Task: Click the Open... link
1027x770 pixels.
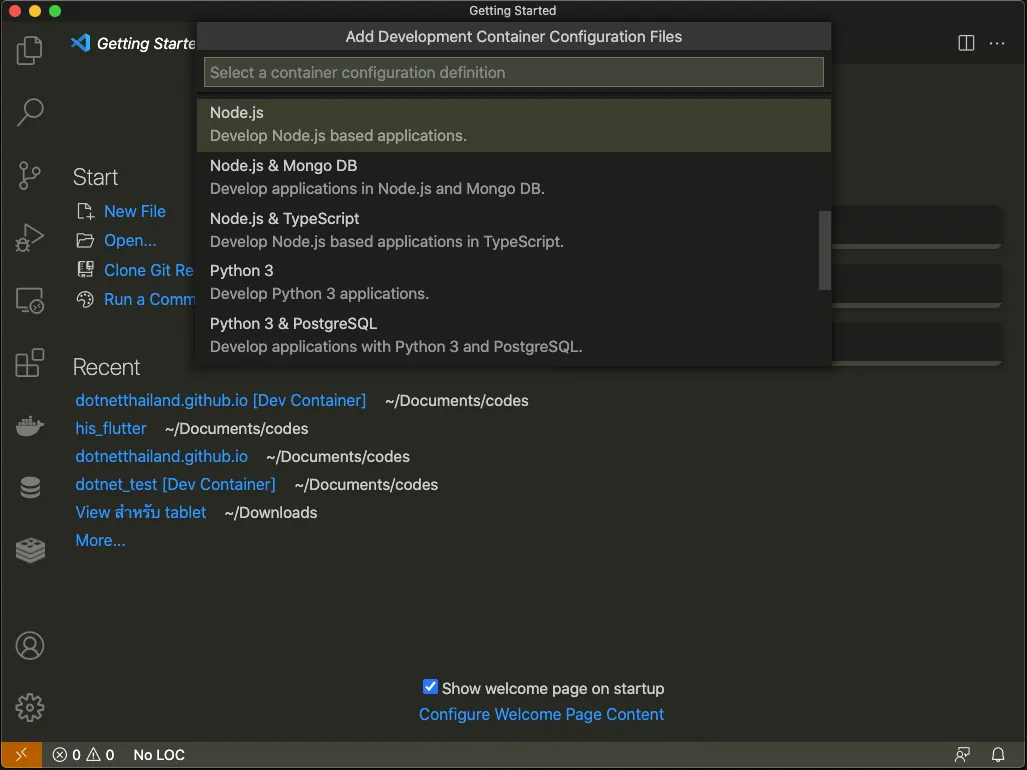Action: (130, 240)
